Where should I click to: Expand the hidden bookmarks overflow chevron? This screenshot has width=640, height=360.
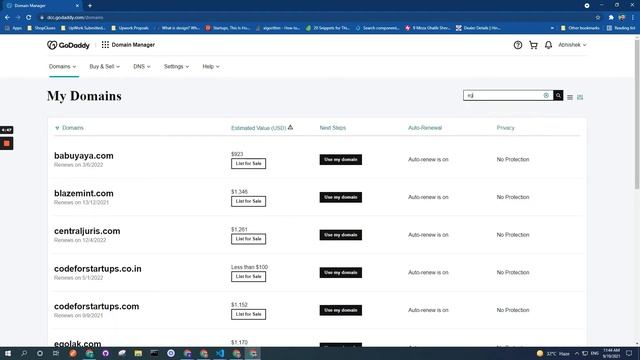[552, 28]
